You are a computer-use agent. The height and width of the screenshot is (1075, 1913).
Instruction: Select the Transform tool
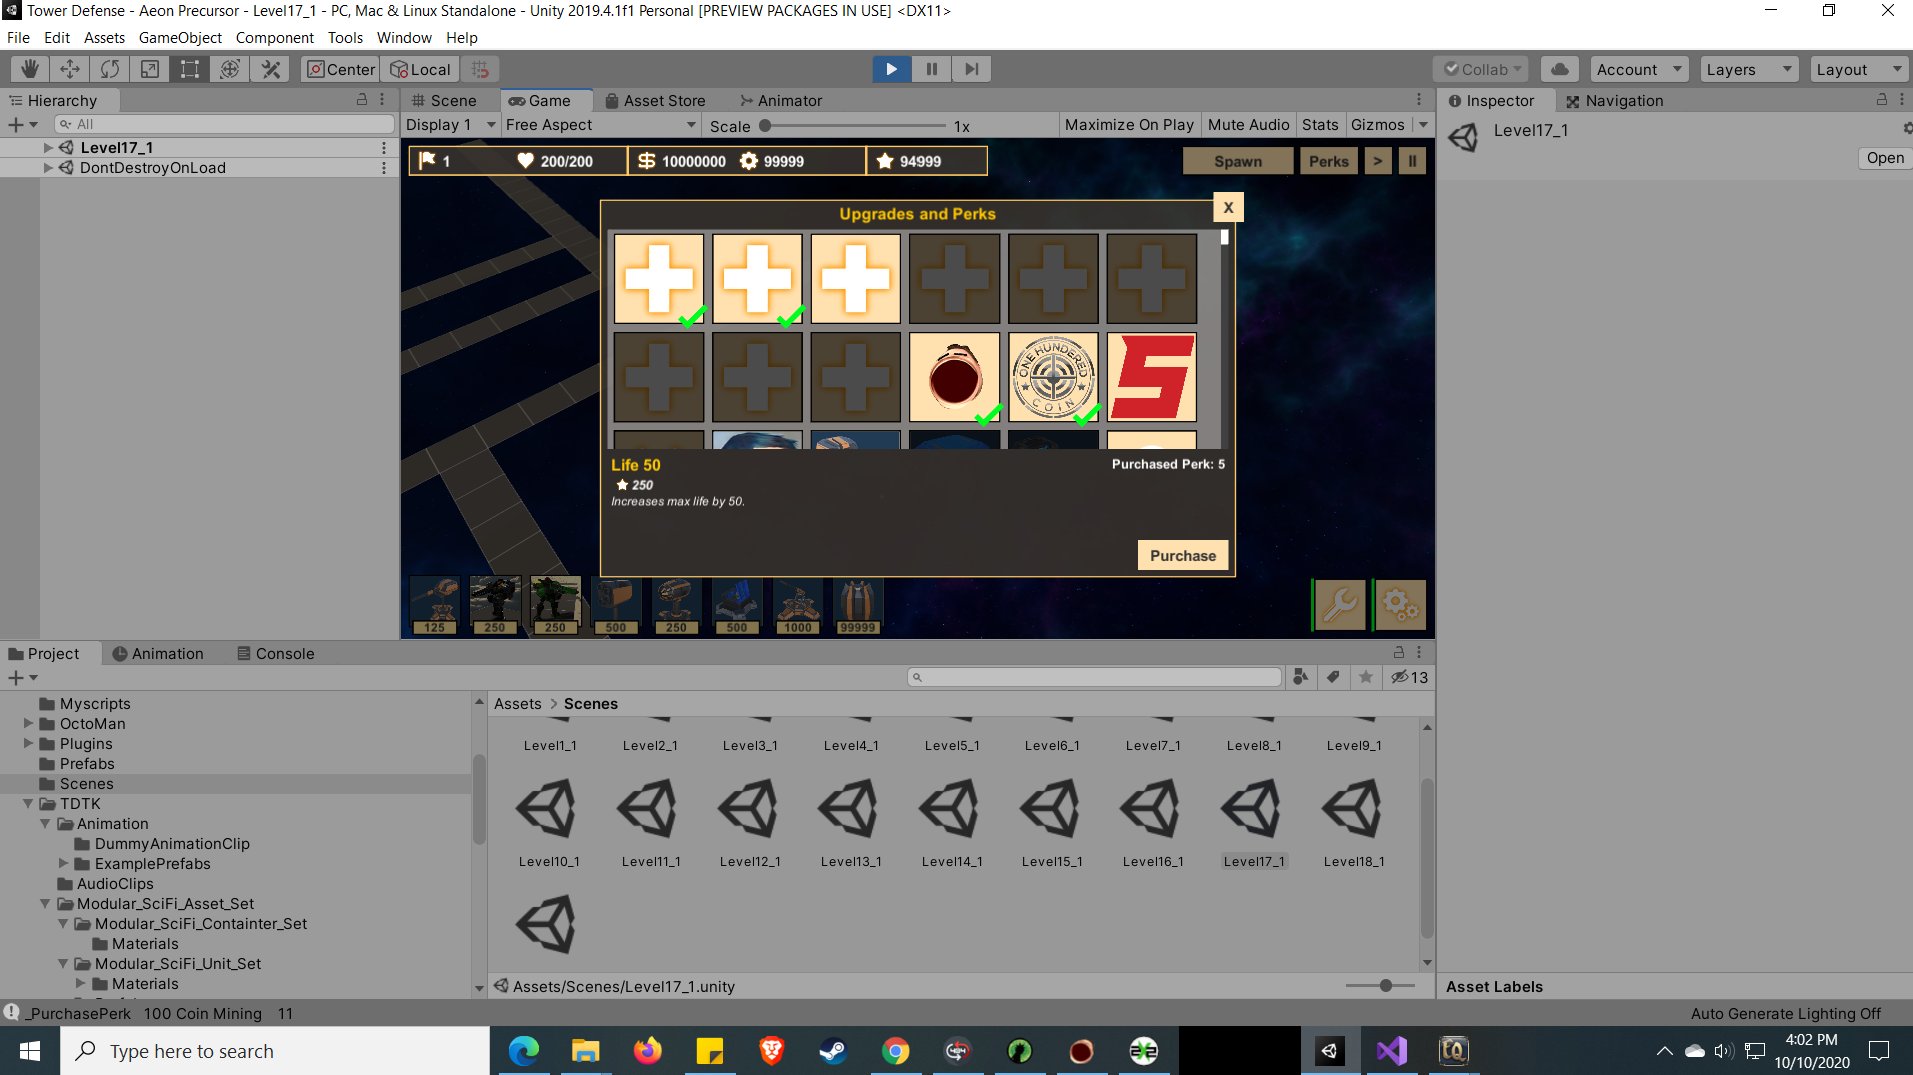[x=230, y=69]
